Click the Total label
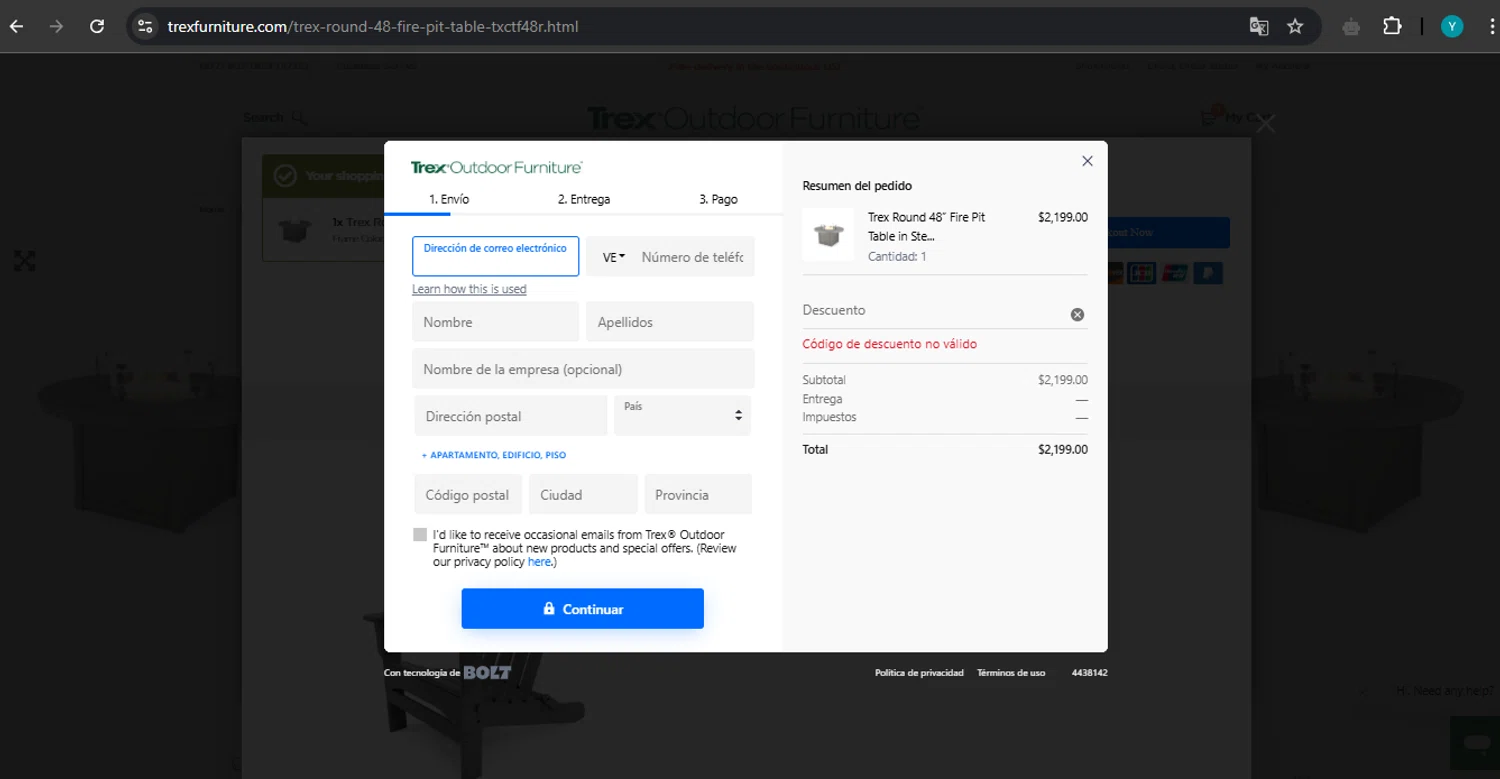Screen dimensions: 1500x779 click(815, 450)
